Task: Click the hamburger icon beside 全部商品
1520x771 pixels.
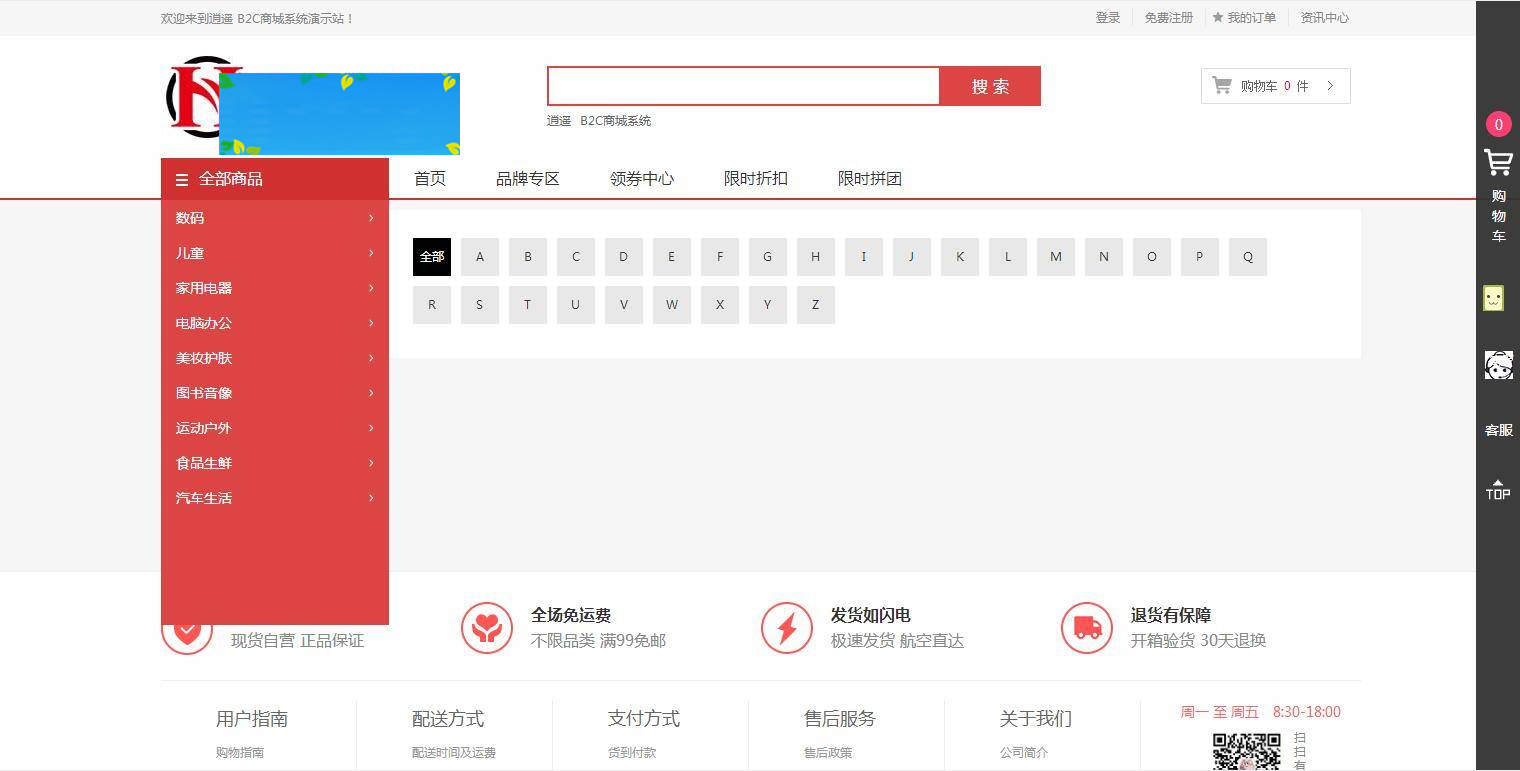Action: point(181,179)
